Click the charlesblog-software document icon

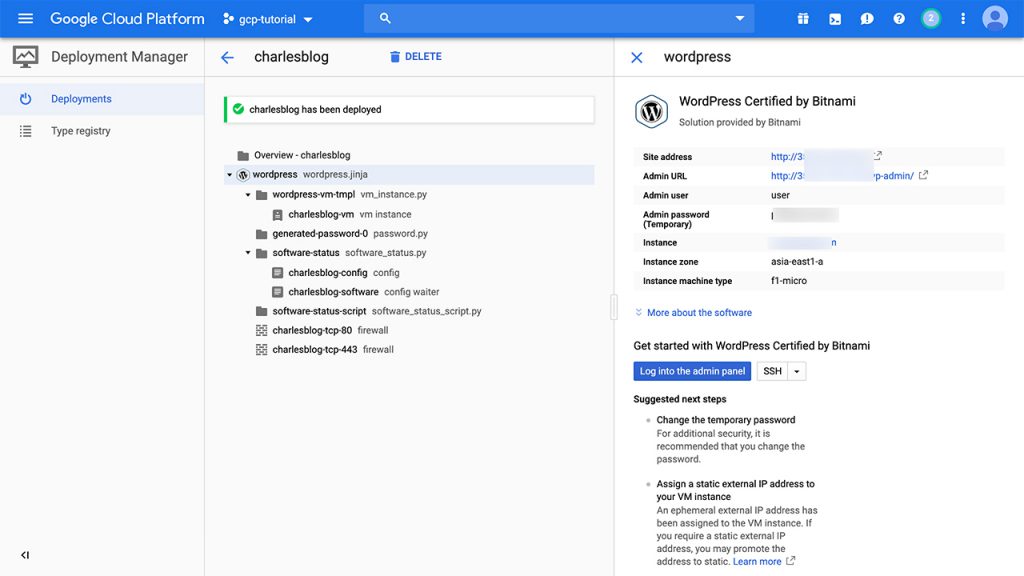click(x=278, y=292)
